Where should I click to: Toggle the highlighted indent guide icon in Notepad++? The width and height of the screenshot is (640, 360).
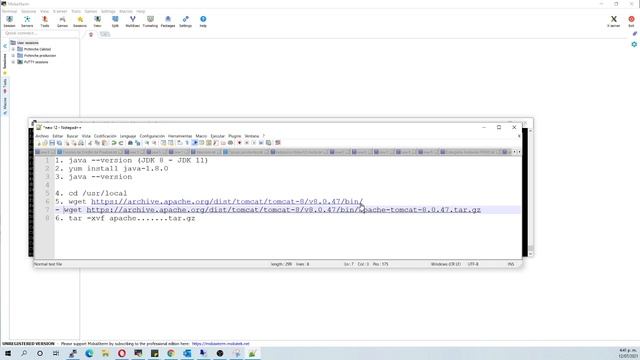click(194, 143)
